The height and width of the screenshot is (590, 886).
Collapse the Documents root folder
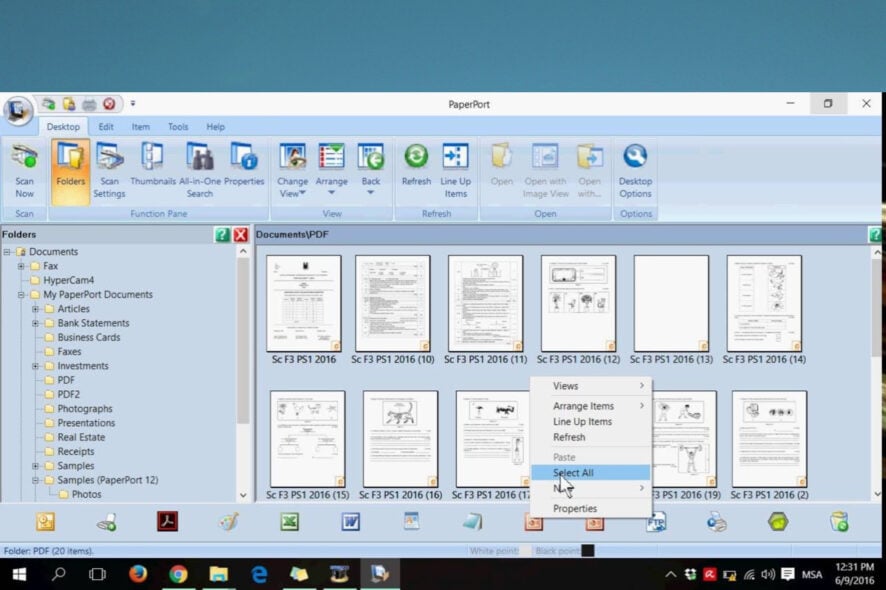click(7, 251)
